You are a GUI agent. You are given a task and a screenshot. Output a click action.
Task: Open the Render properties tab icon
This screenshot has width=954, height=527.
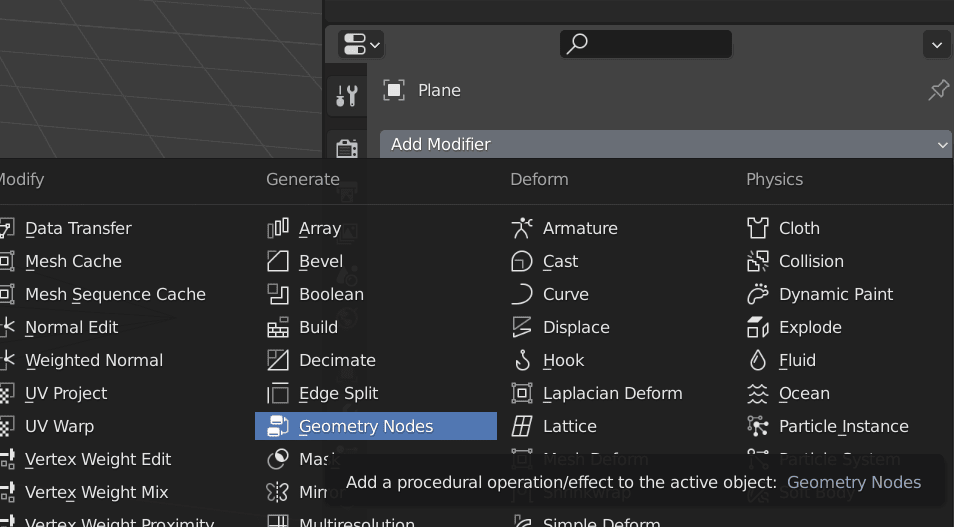tap(346, 149)
